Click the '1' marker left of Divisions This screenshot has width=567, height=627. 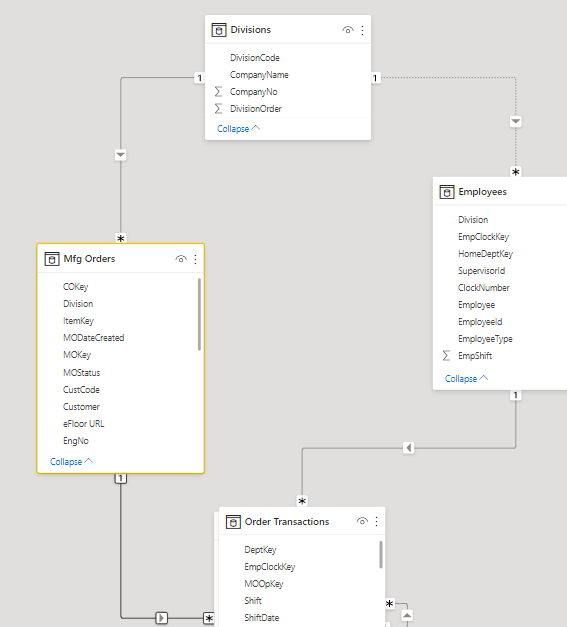[x=200, y=78]
